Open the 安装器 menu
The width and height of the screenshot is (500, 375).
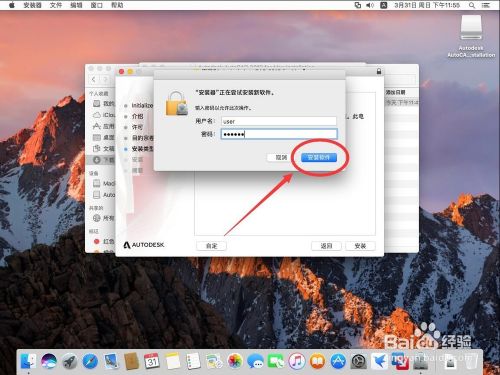(33, 5)
